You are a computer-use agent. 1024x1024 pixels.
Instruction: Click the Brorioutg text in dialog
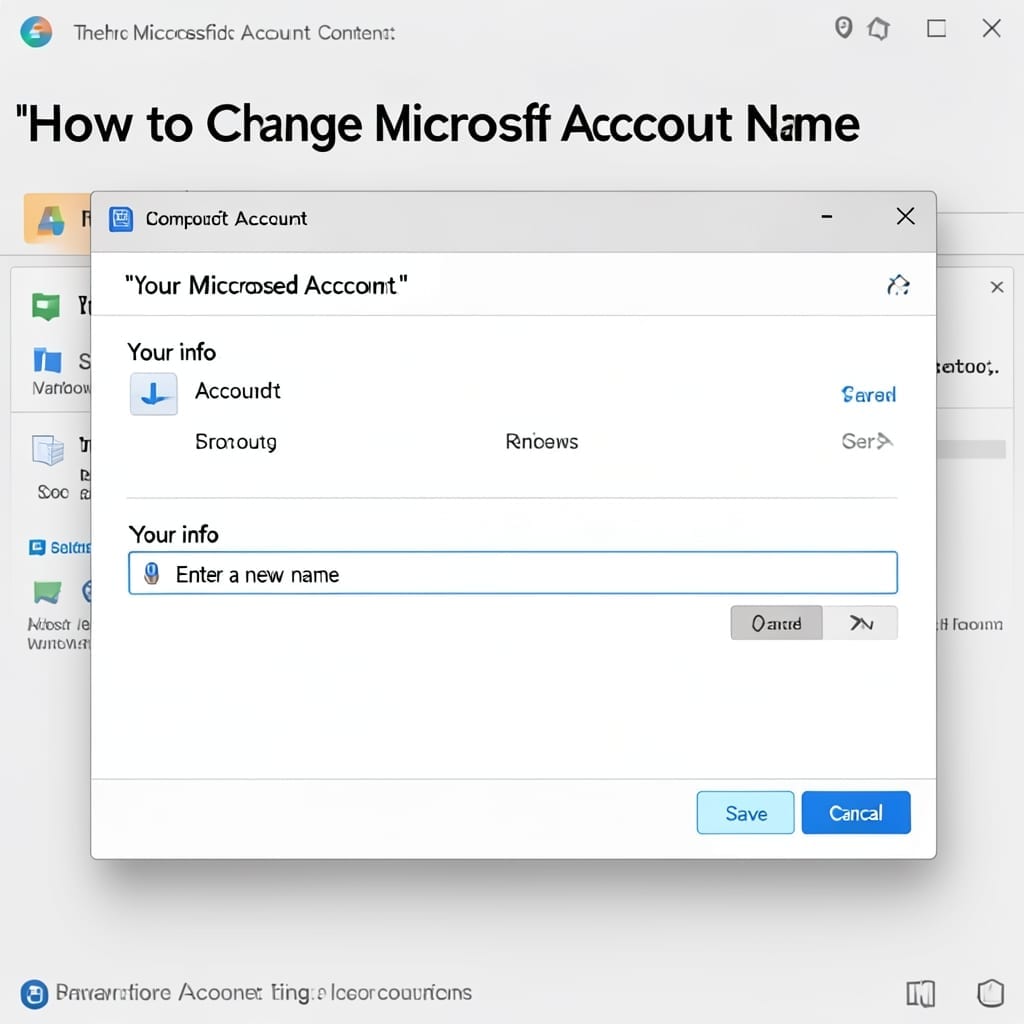click(236, 442)
